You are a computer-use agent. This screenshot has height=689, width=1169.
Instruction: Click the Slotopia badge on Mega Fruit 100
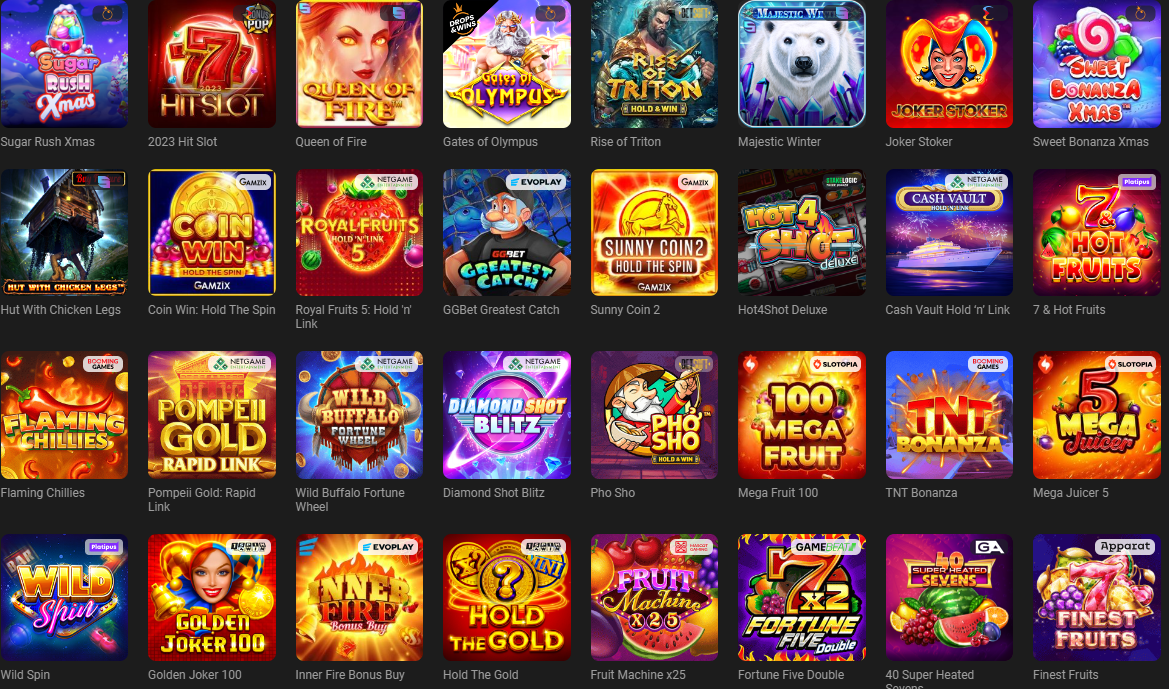pos(835,364)
